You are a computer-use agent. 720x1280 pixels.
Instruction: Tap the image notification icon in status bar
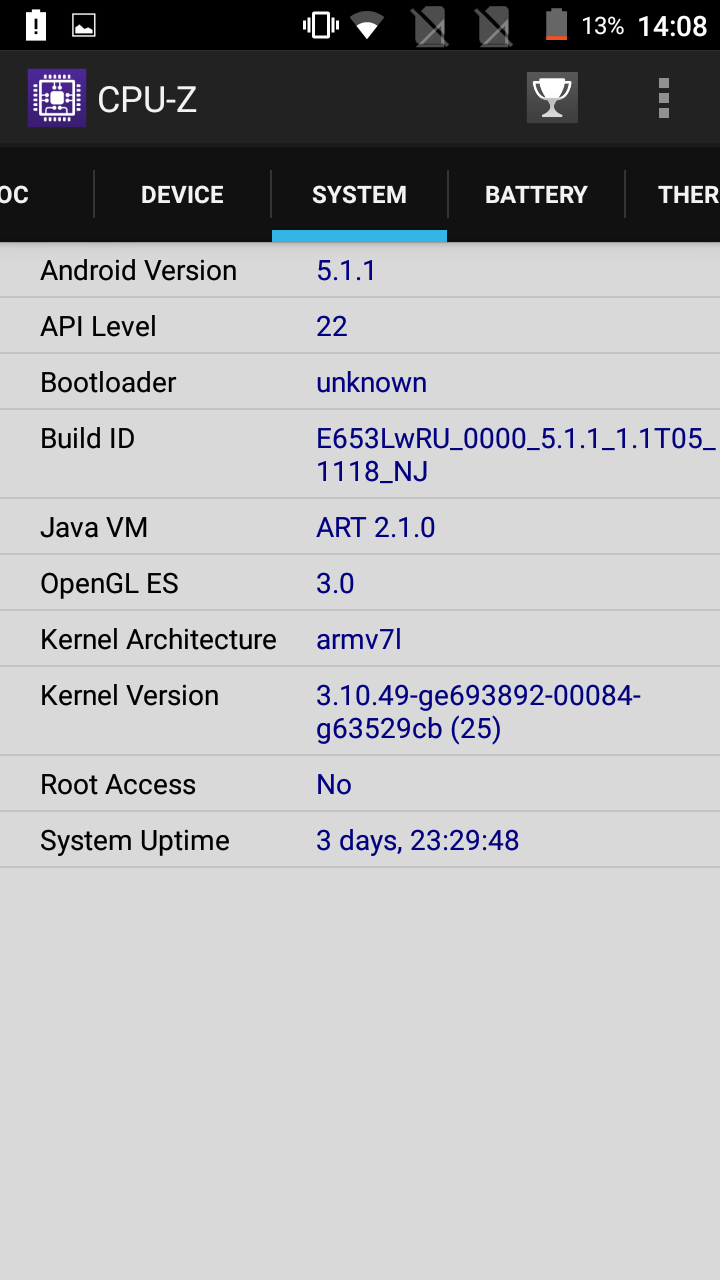click(x=84, y=25)
